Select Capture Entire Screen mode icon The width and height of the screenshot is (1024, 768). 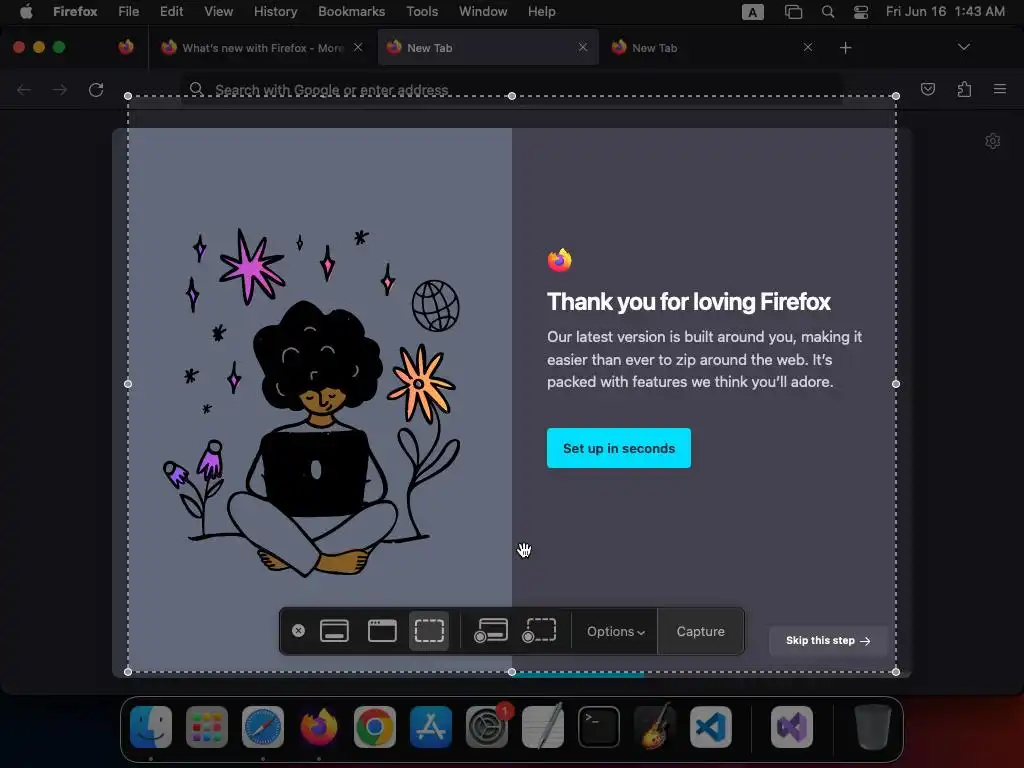tap(334, 631)
